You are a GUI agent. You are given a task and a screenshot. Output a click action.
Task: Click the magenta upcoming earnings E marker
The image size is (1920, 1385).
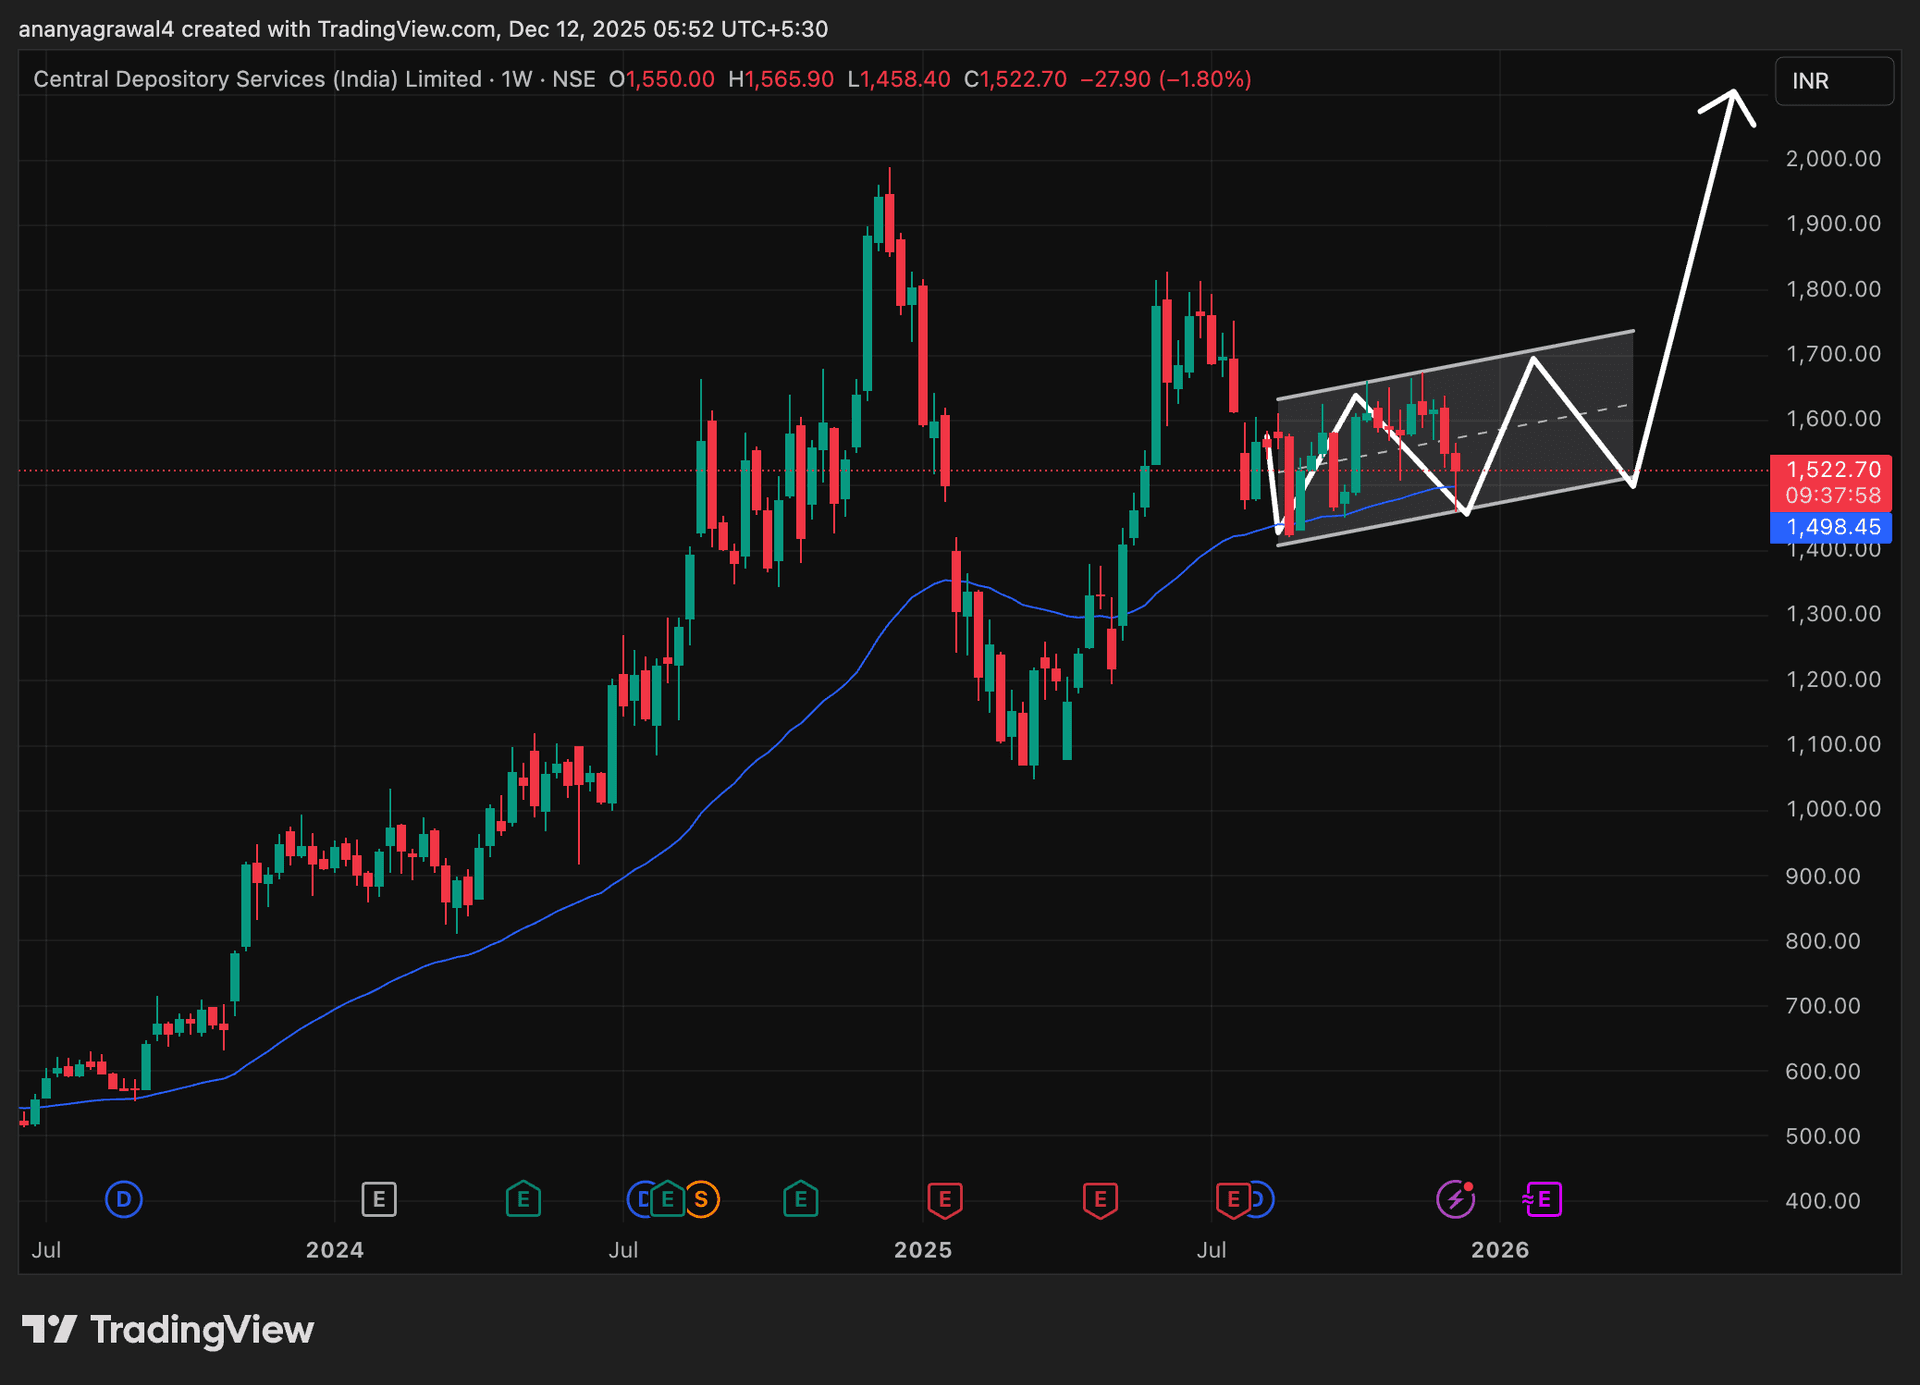[x=1543, y=1198]
